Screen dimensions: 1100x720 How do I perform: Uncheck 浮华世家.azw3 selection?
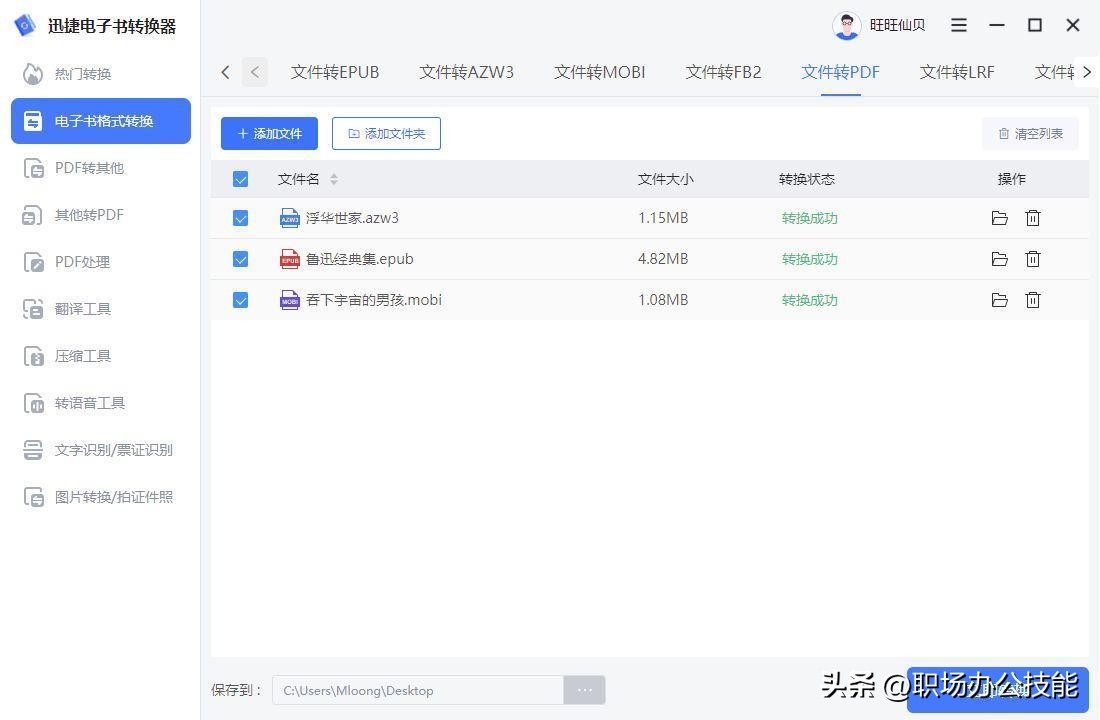tap(240, 217)
